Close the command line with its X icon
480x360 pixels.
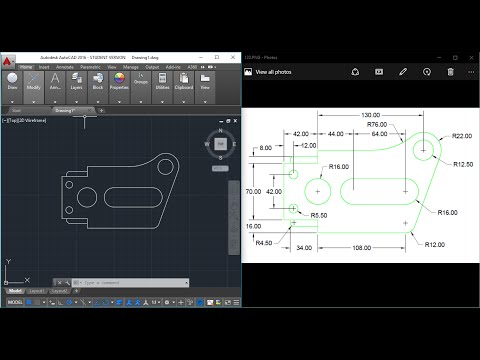(59, 283)
